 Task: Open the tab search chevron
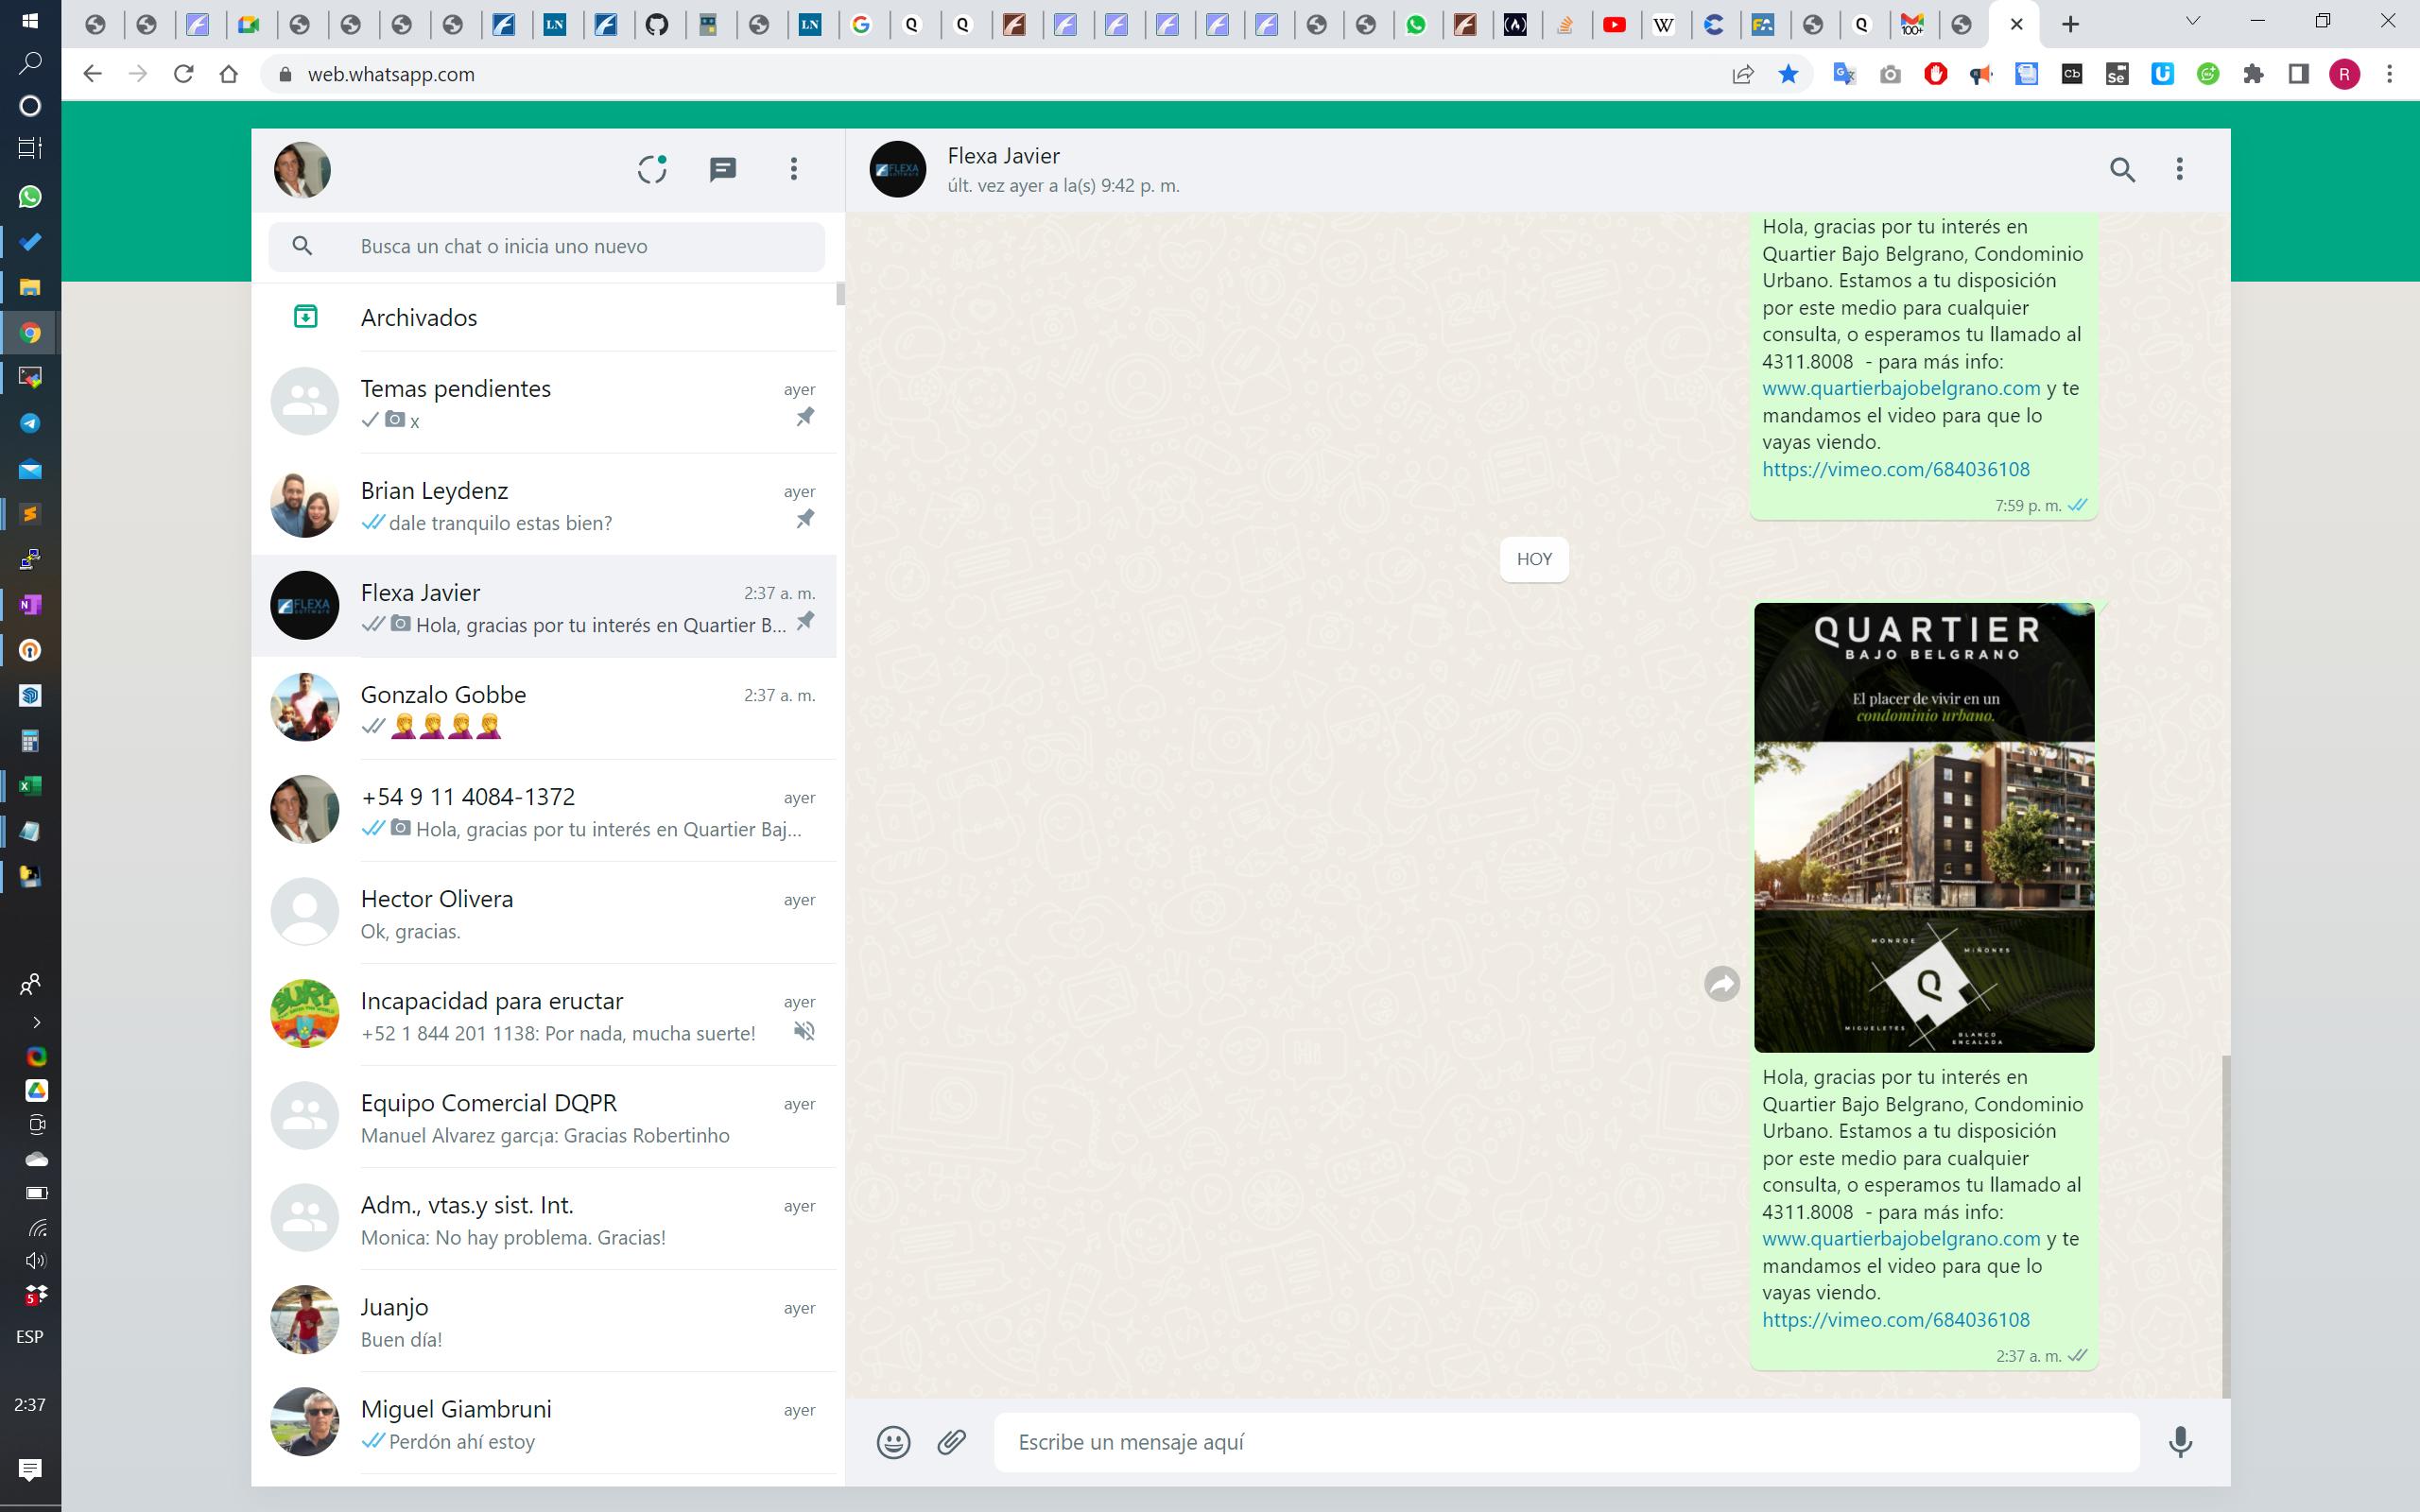tap(2192, 21)
